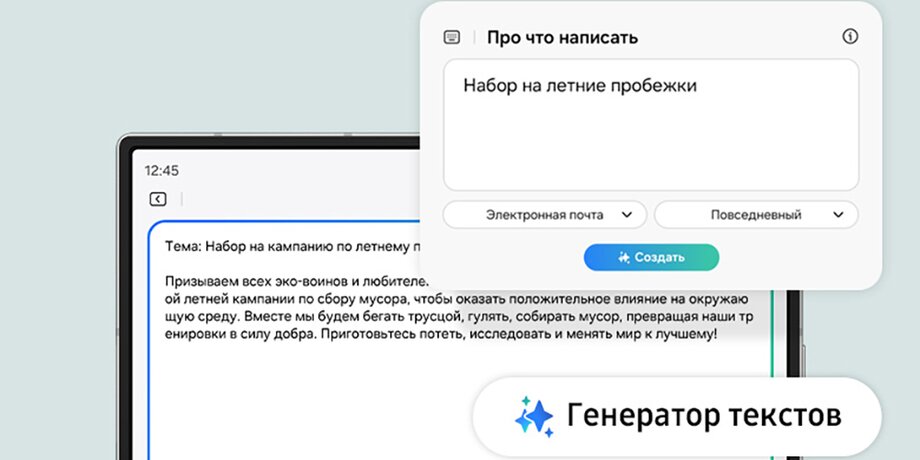The width and height of the screenshot is (920, 460).
Task: Tap the 12:45 clock on the tablet
Action: click(x=162, y=171)
